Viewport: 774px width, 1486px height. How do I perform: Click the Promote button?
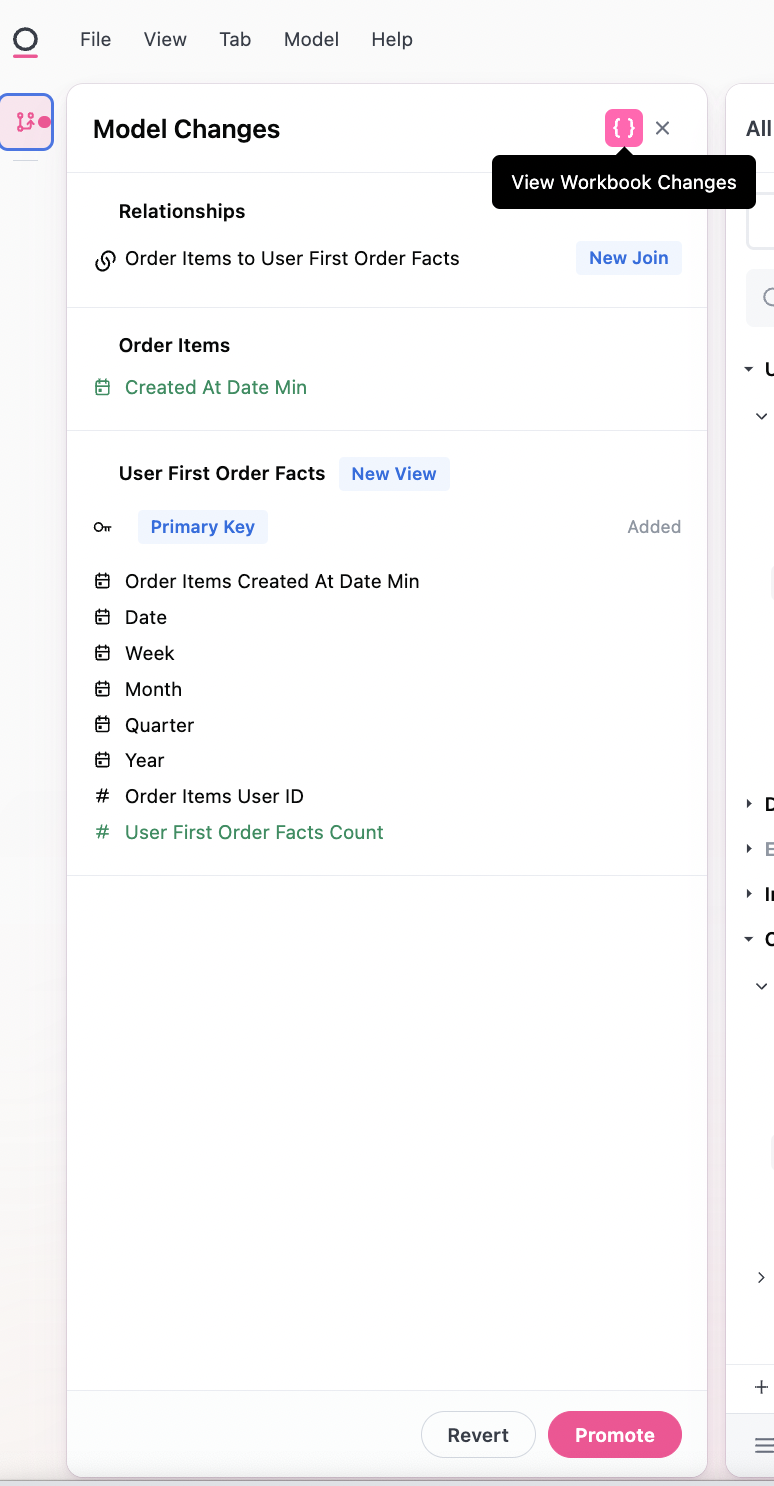coord(614,1435)
